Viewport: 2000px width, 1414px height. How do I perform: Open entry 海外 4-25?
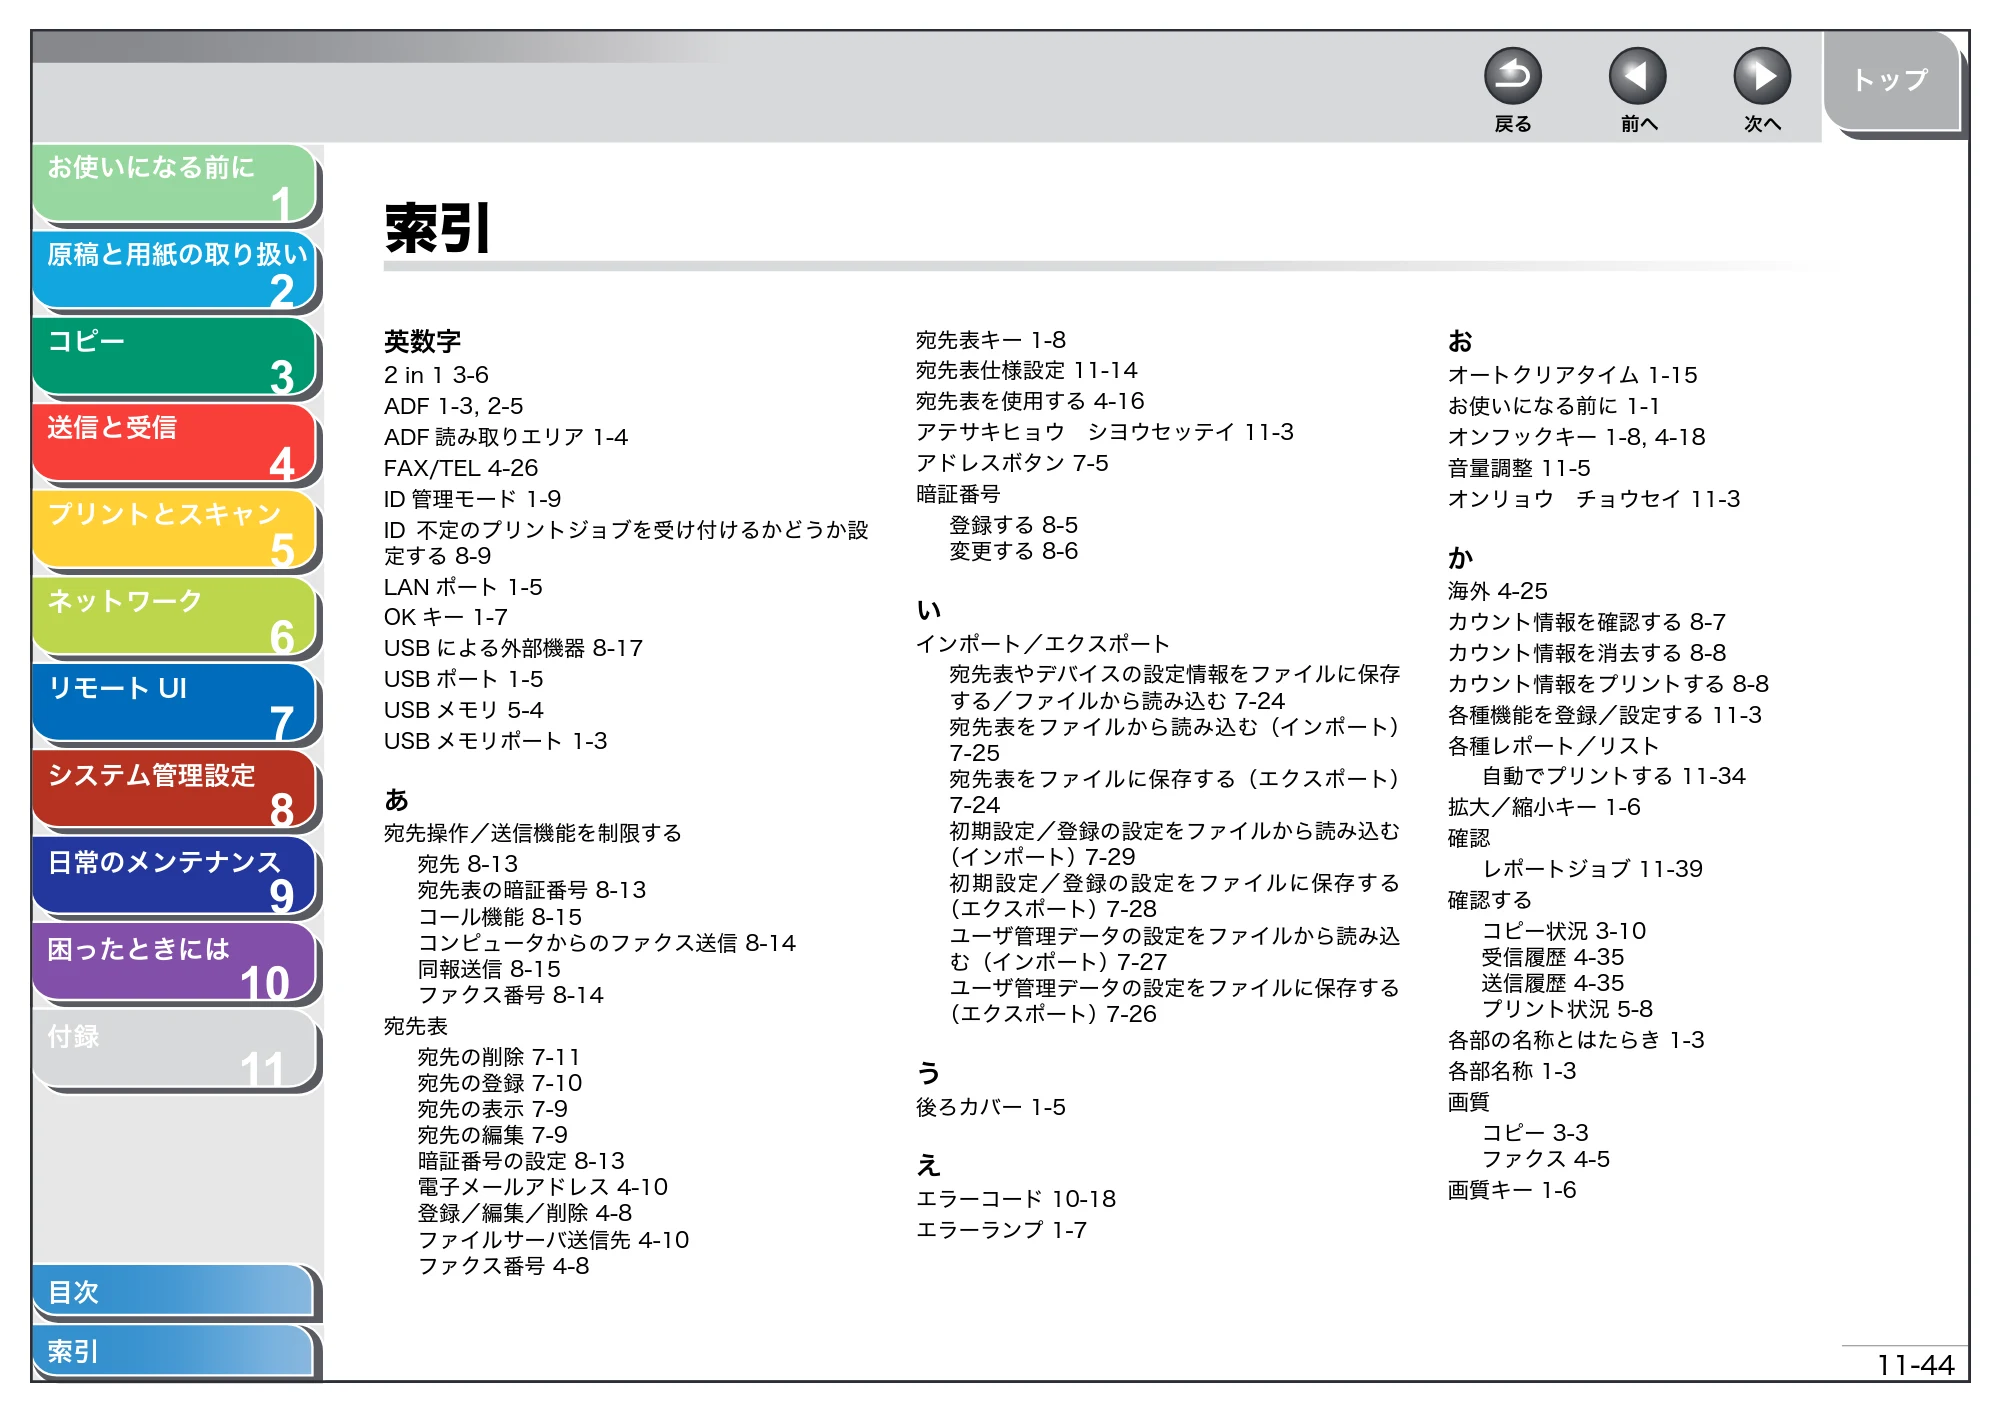tap(1498, 591)
